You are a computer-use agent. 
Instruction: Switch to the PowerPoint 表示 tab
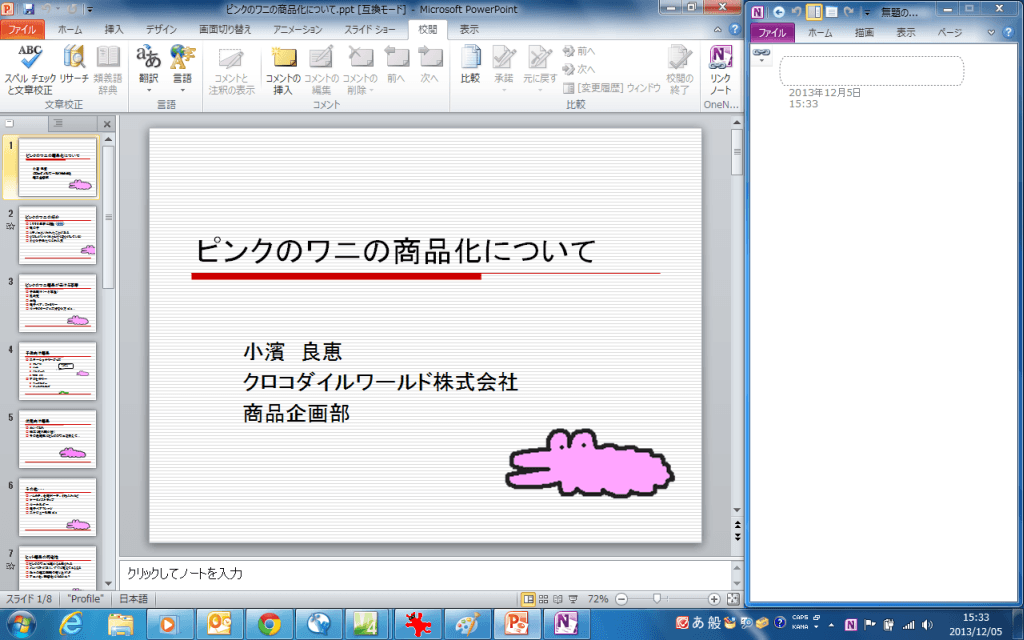[469, 29]
